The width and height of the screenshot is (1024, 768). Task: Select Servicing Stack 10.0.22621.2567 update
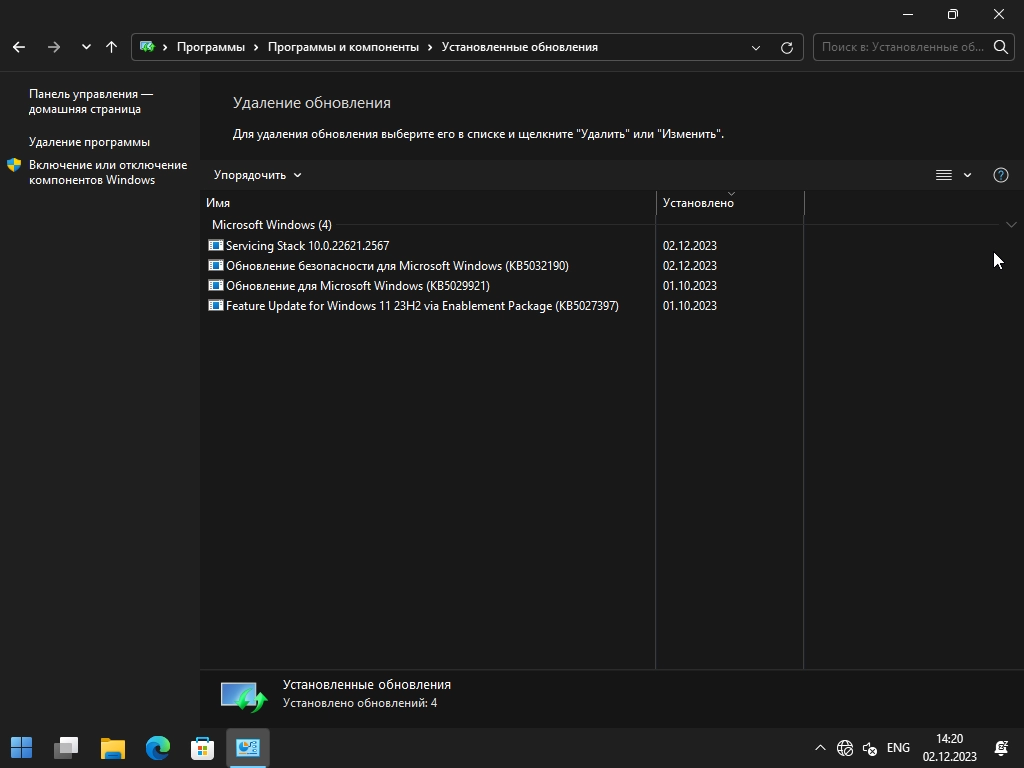click(307, 246)
